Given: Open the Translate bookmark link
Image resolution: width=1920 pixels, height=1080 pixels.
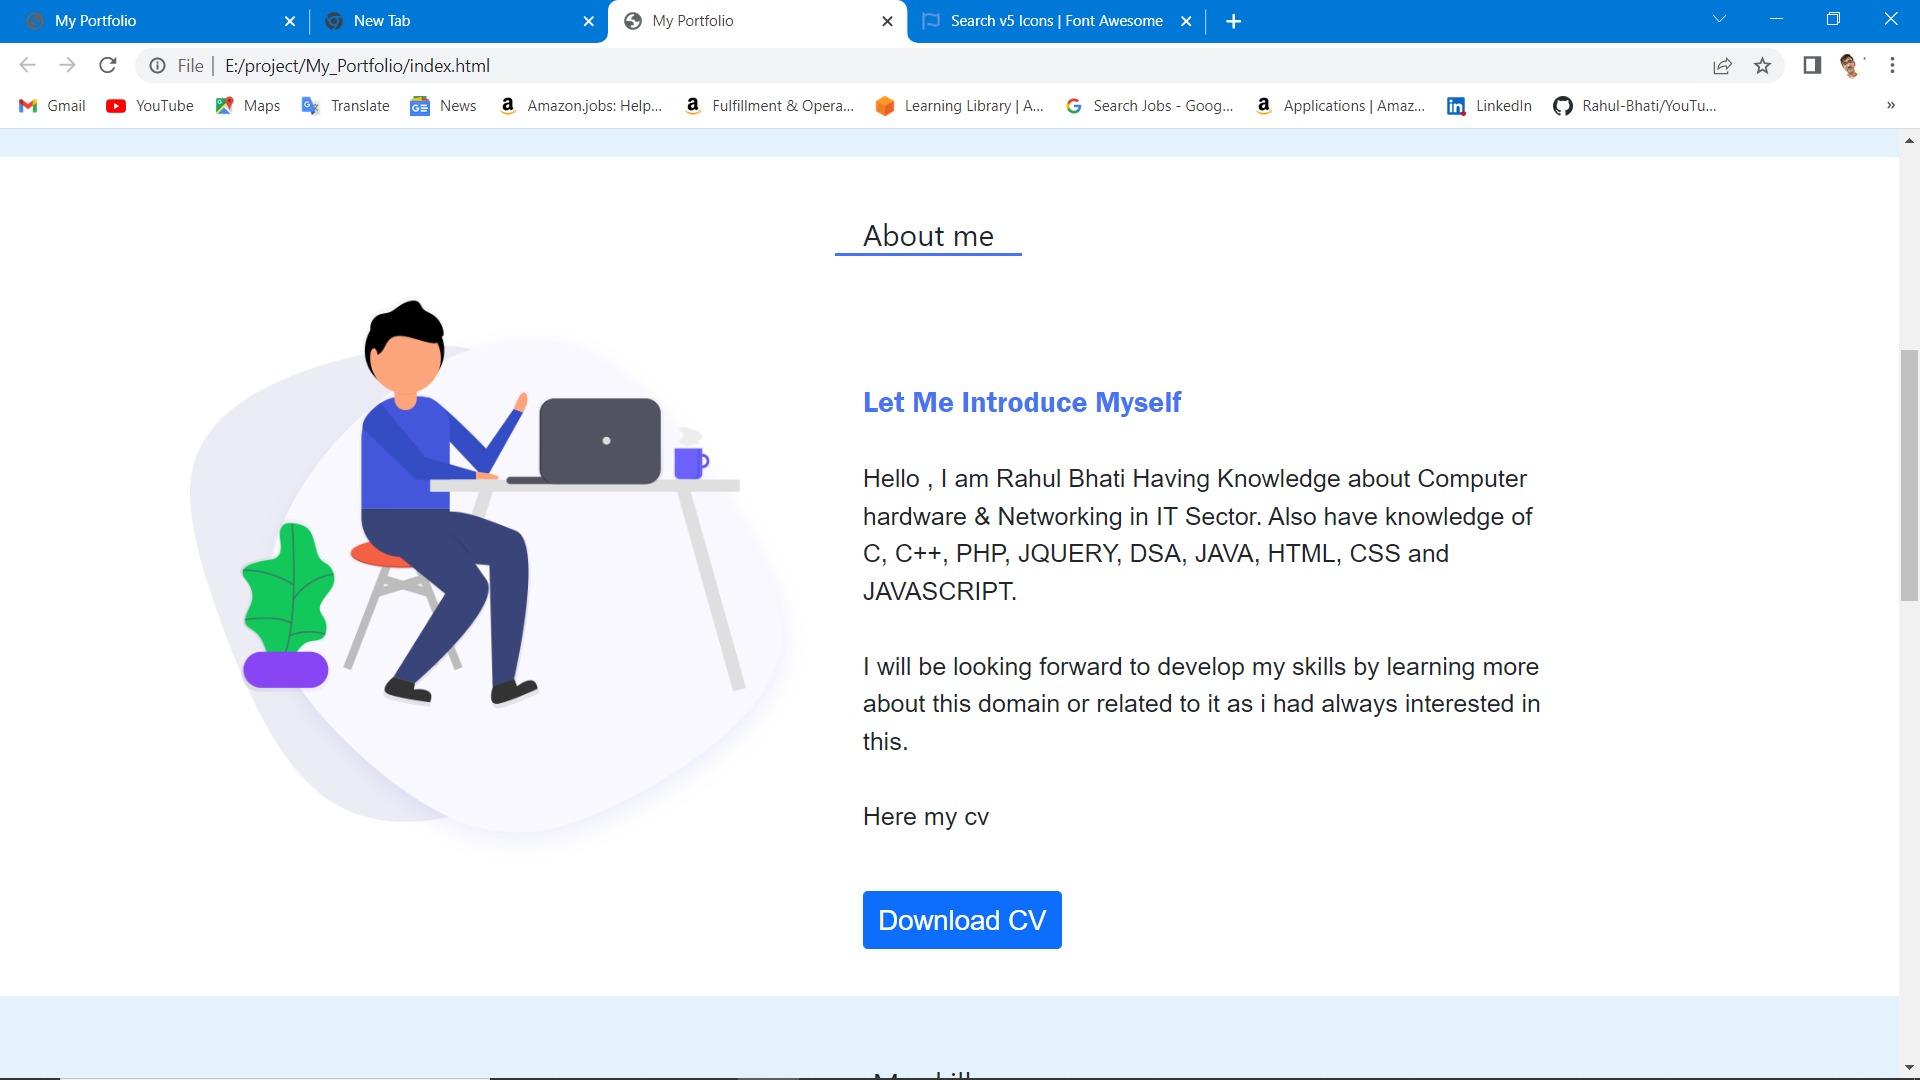Looking at the screenshot, I should (346, 106).
